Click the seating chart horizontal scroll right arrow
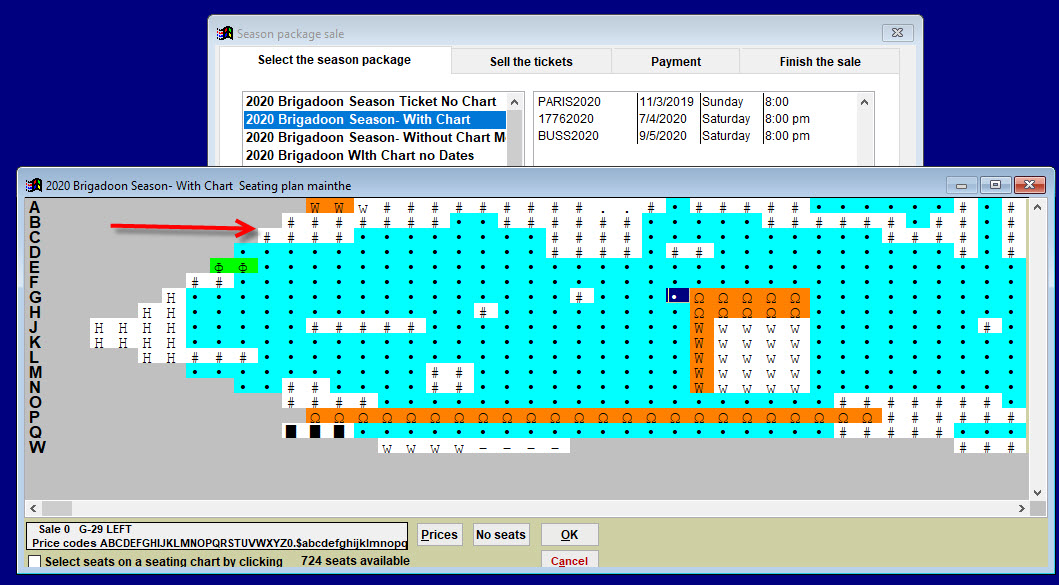1059x585 pixels. [1021, 507]
